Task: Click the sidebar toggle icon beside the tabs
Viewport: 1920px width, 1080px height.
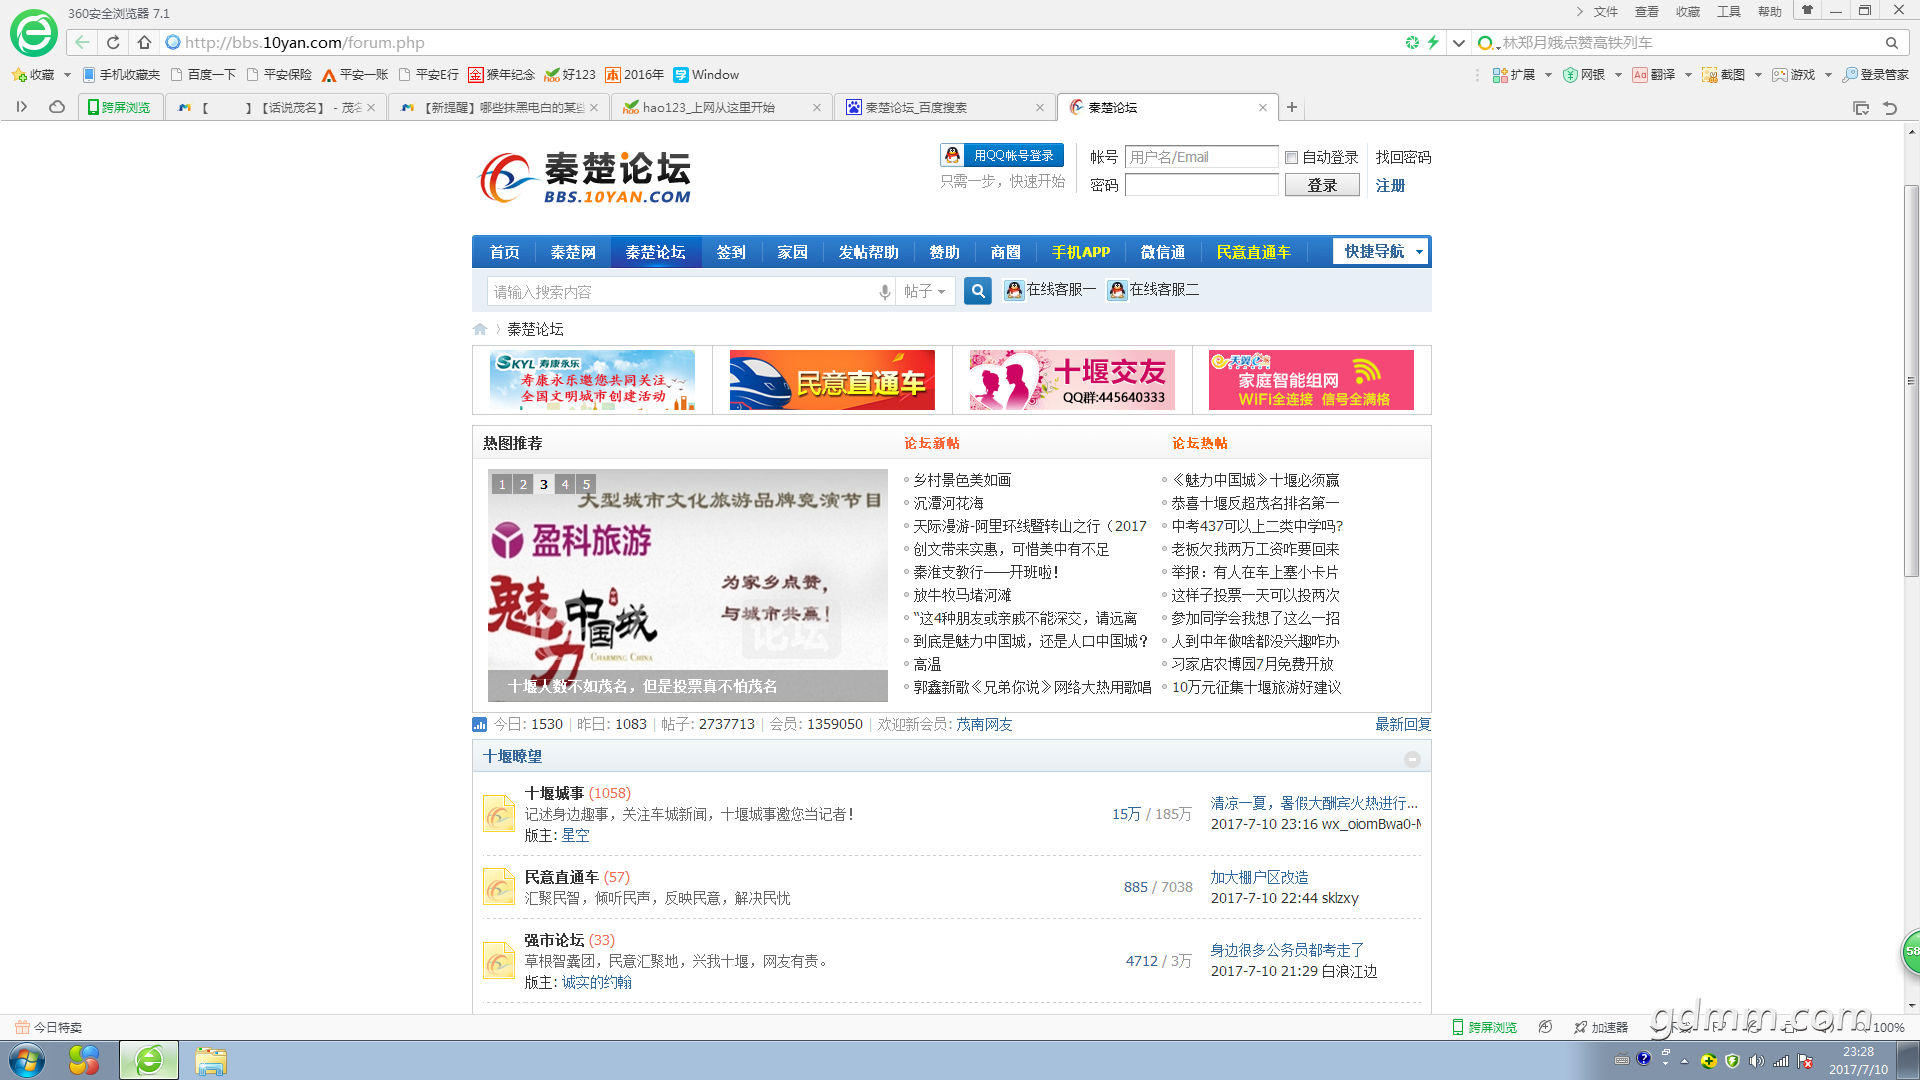Action: pyautogui.click(x=21, y=107)
